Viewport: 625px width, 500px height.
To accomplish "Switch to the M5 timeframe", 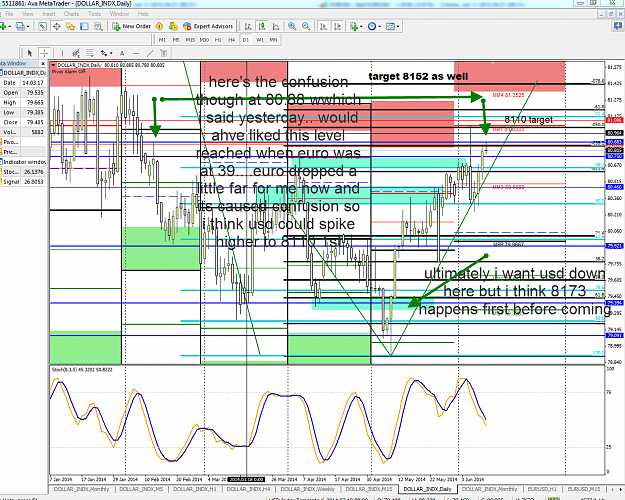I will 176,40.
